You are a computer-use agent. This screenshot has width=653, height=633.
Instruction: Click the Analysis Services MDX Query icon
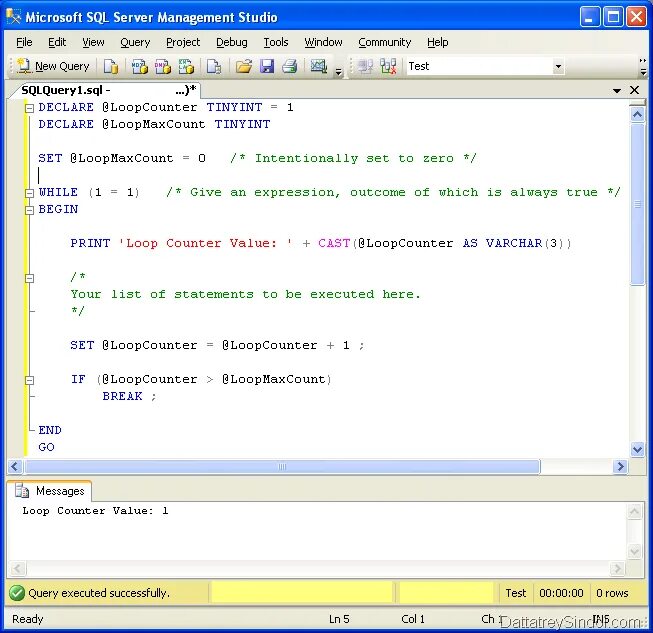(140, 66)
